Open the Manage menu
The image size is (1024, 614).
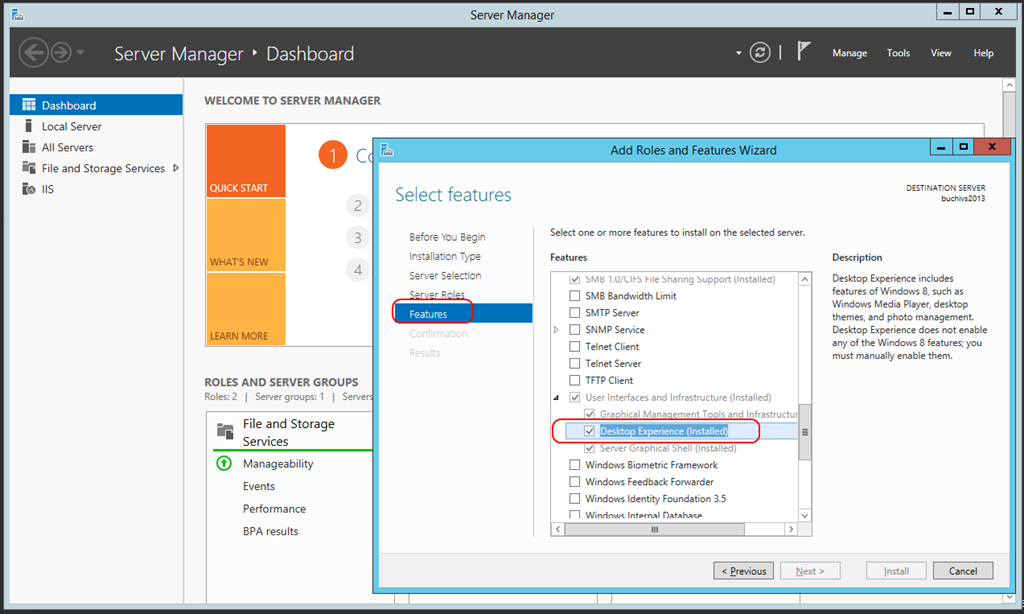(849, 53)
